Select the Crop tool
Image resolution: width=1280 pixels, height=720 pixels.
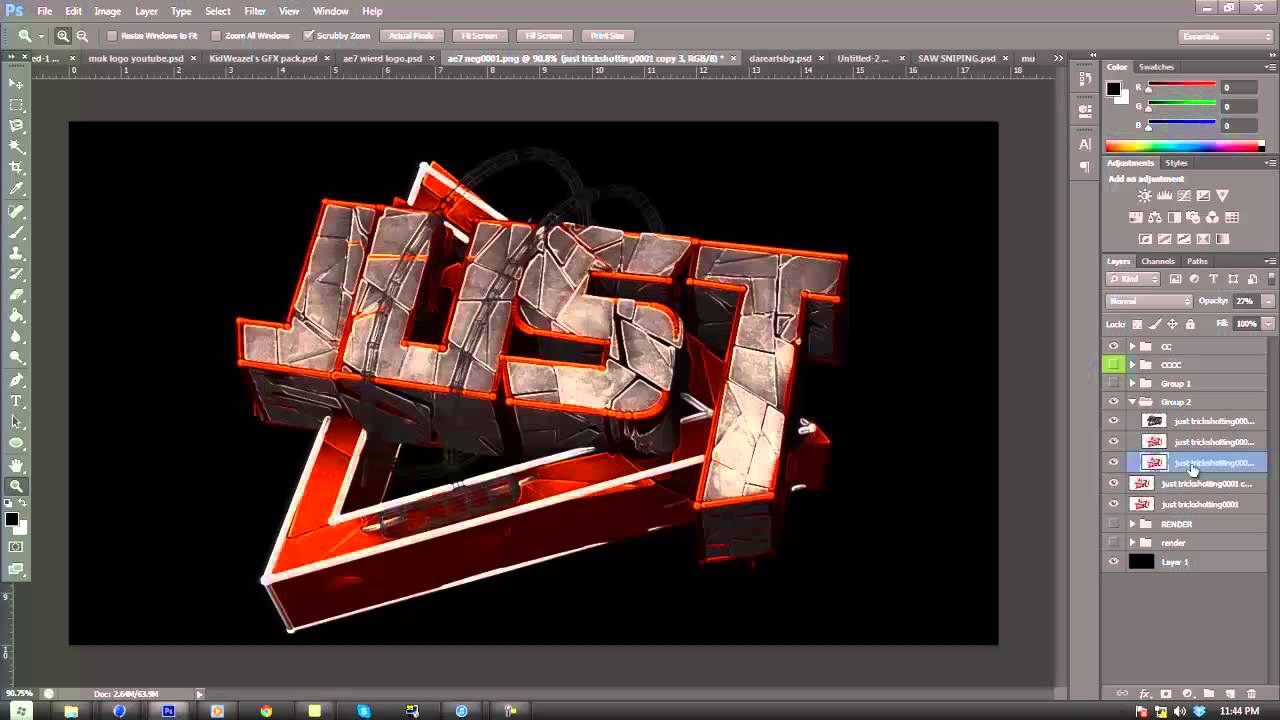click(16, 168)
